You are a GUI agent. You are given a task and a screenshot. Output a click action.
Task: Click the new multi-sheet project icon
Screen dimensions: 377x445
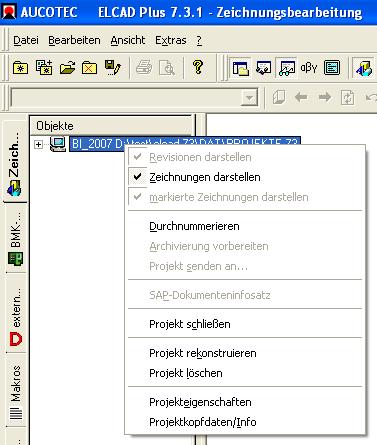[x=44, y=68]
